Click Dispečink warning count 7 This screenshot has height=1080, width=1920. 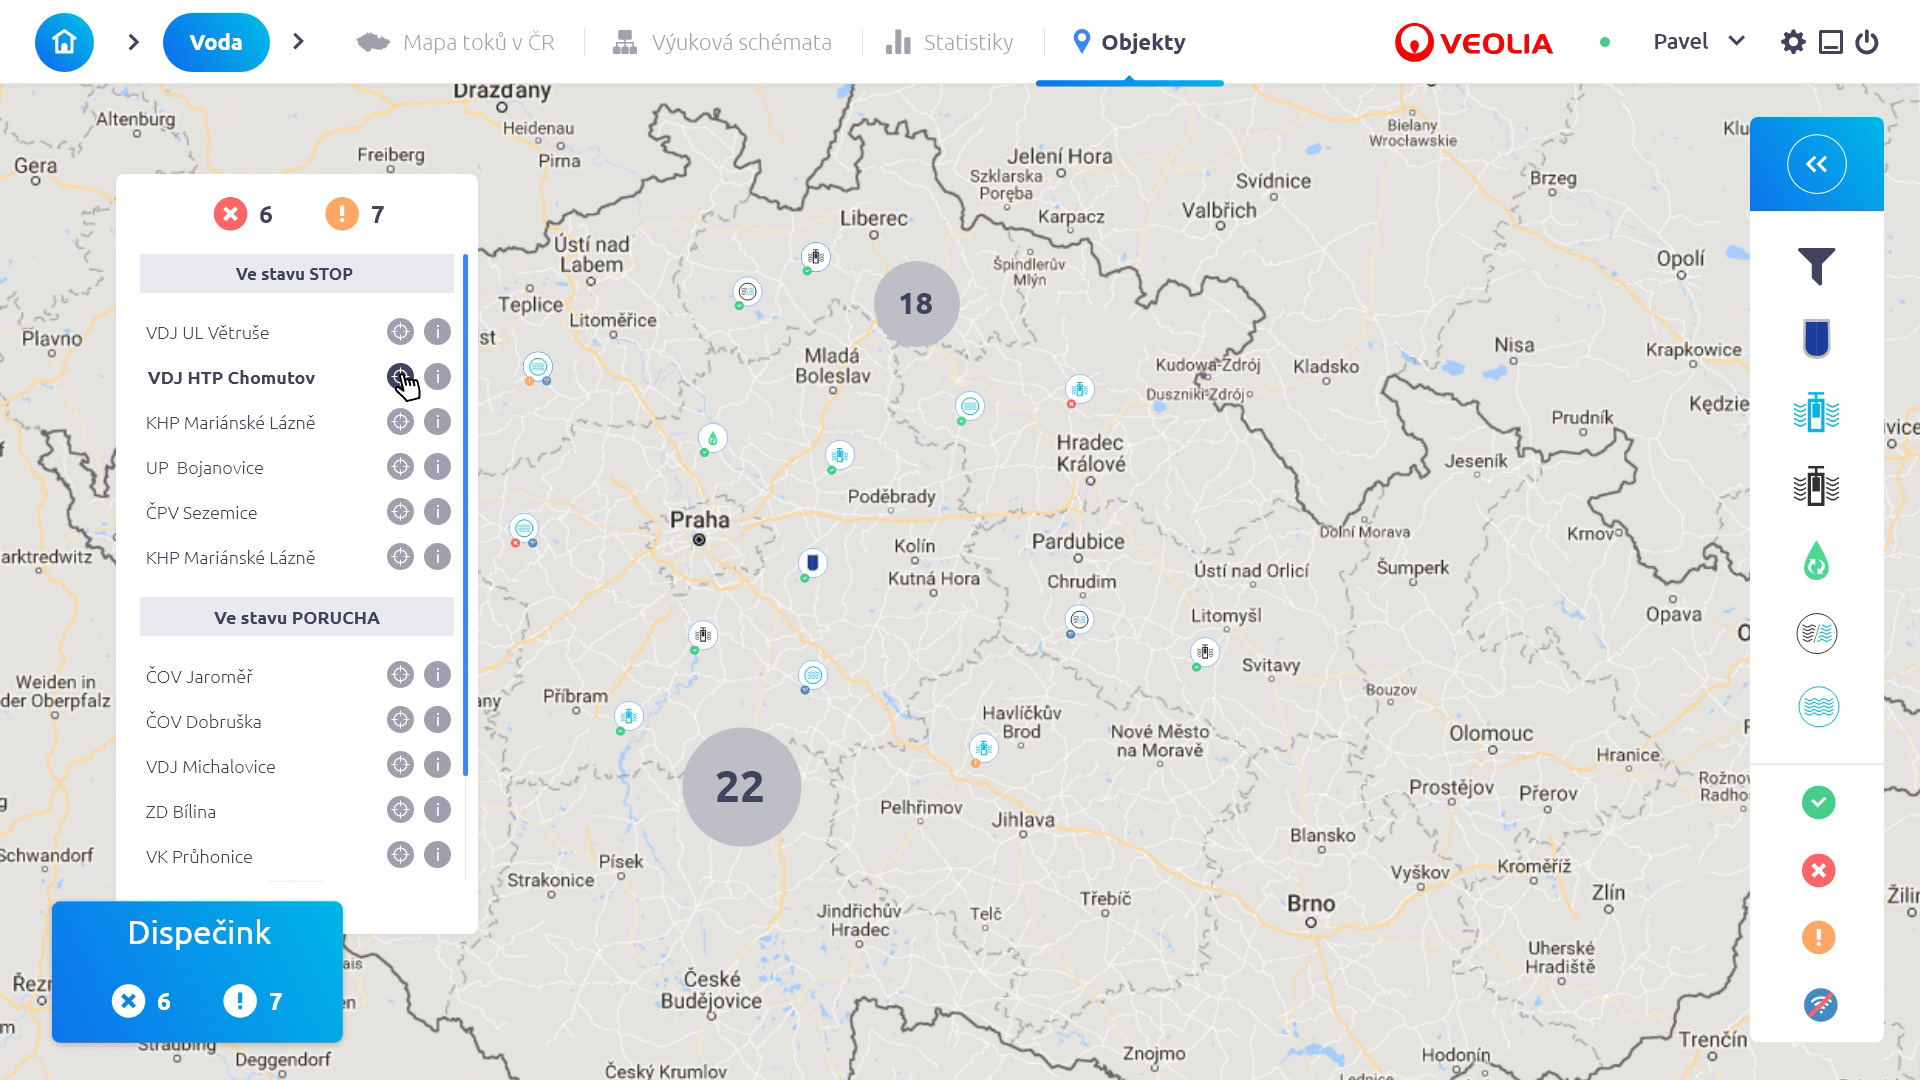253,1001
